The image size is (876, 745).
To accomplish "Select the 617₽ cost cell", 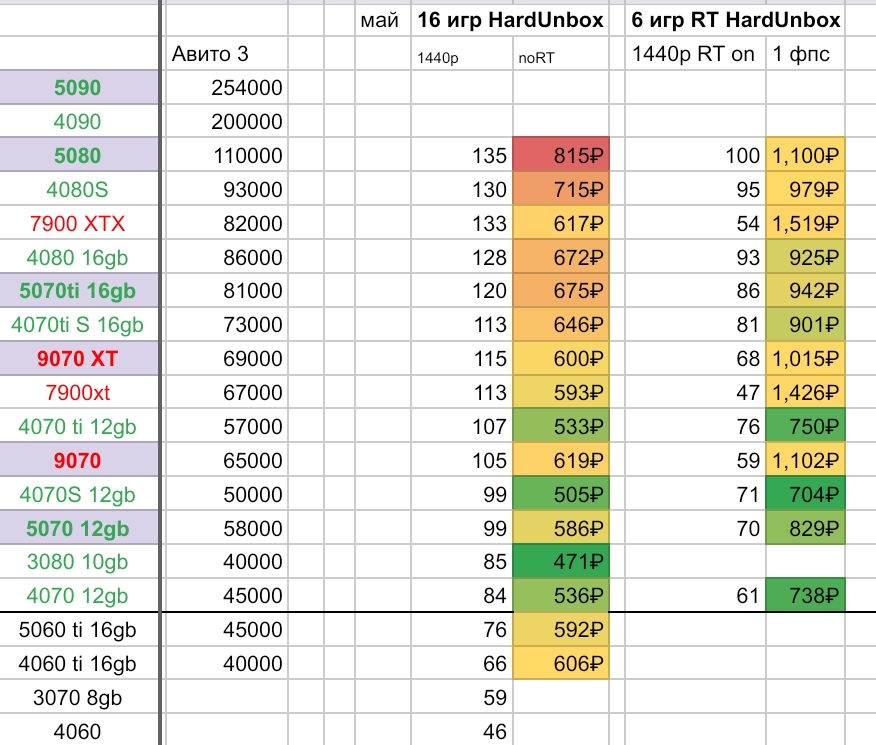I will click(x=561, y=223).
